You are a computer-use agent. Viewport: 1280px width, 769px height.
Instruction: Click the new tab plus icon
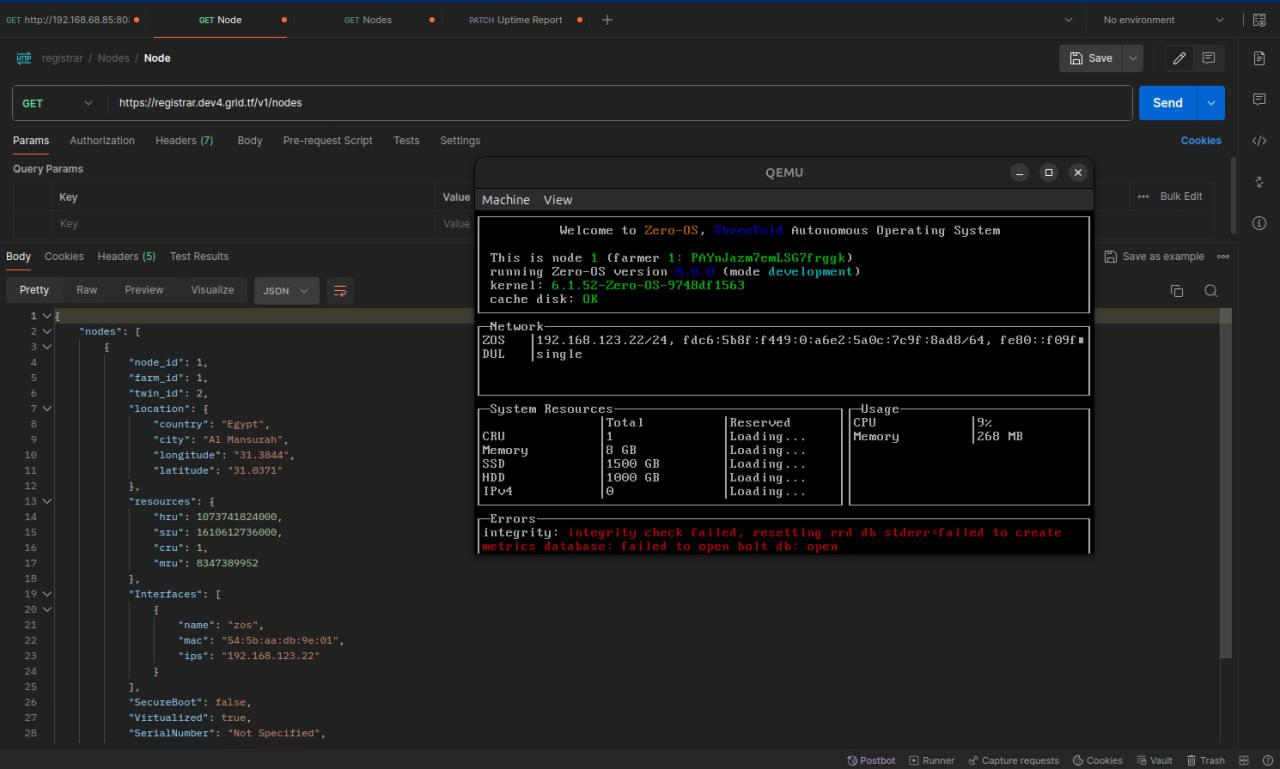point(607,20)
